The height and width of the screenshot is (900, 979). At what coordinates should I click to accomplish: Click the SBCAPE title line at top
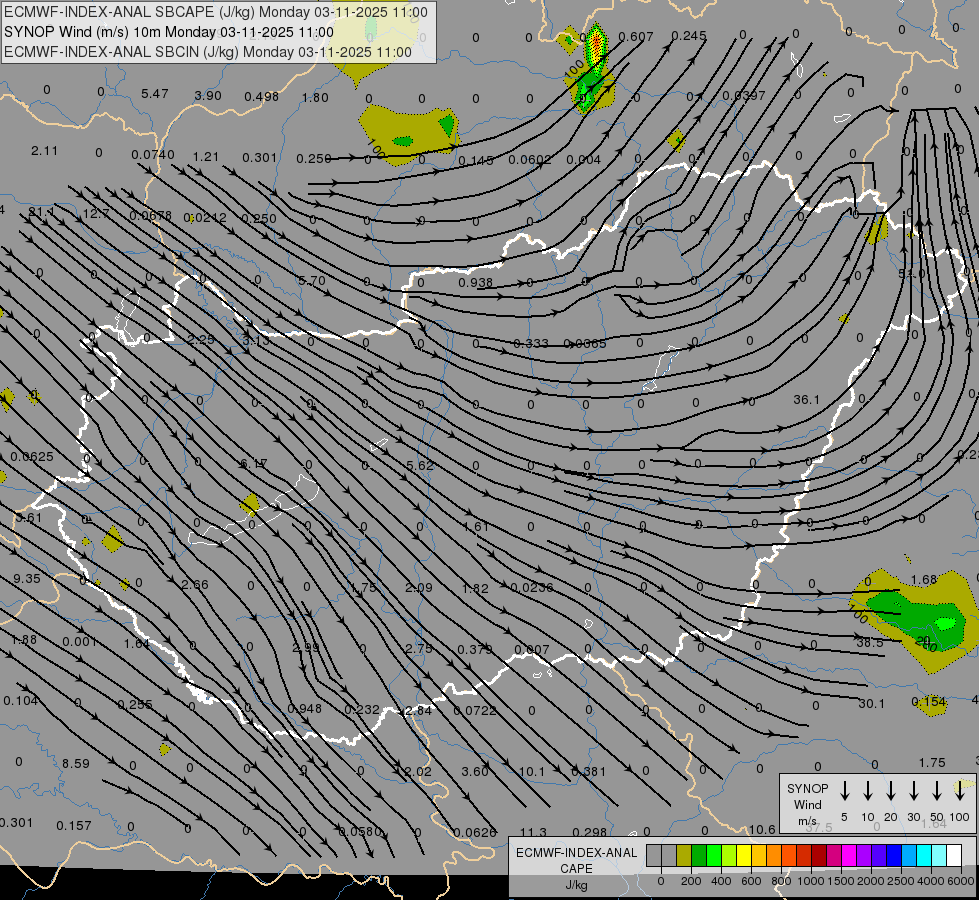click(216, 12)
